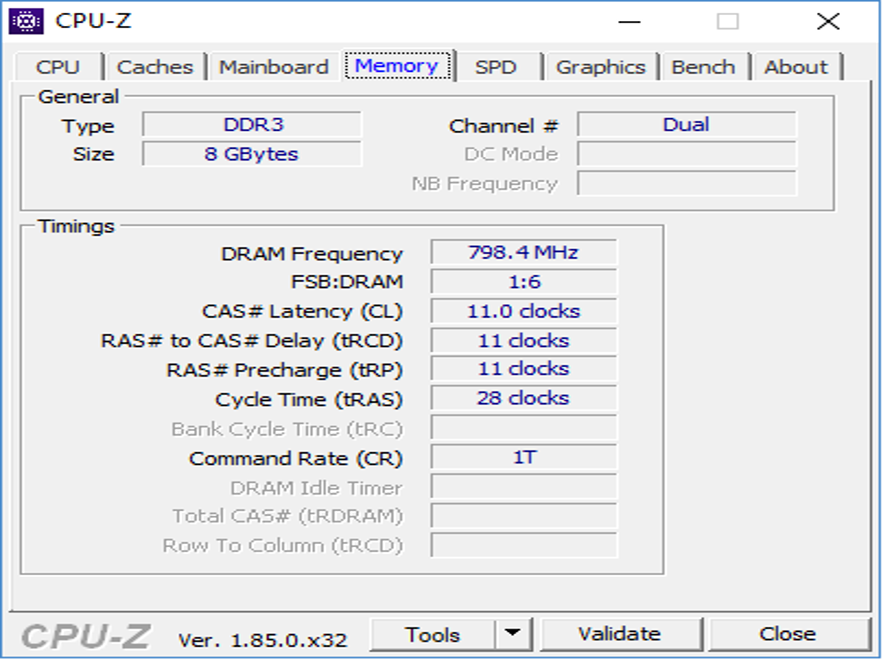Click the Channel # field showing Dual

(687, 125)
